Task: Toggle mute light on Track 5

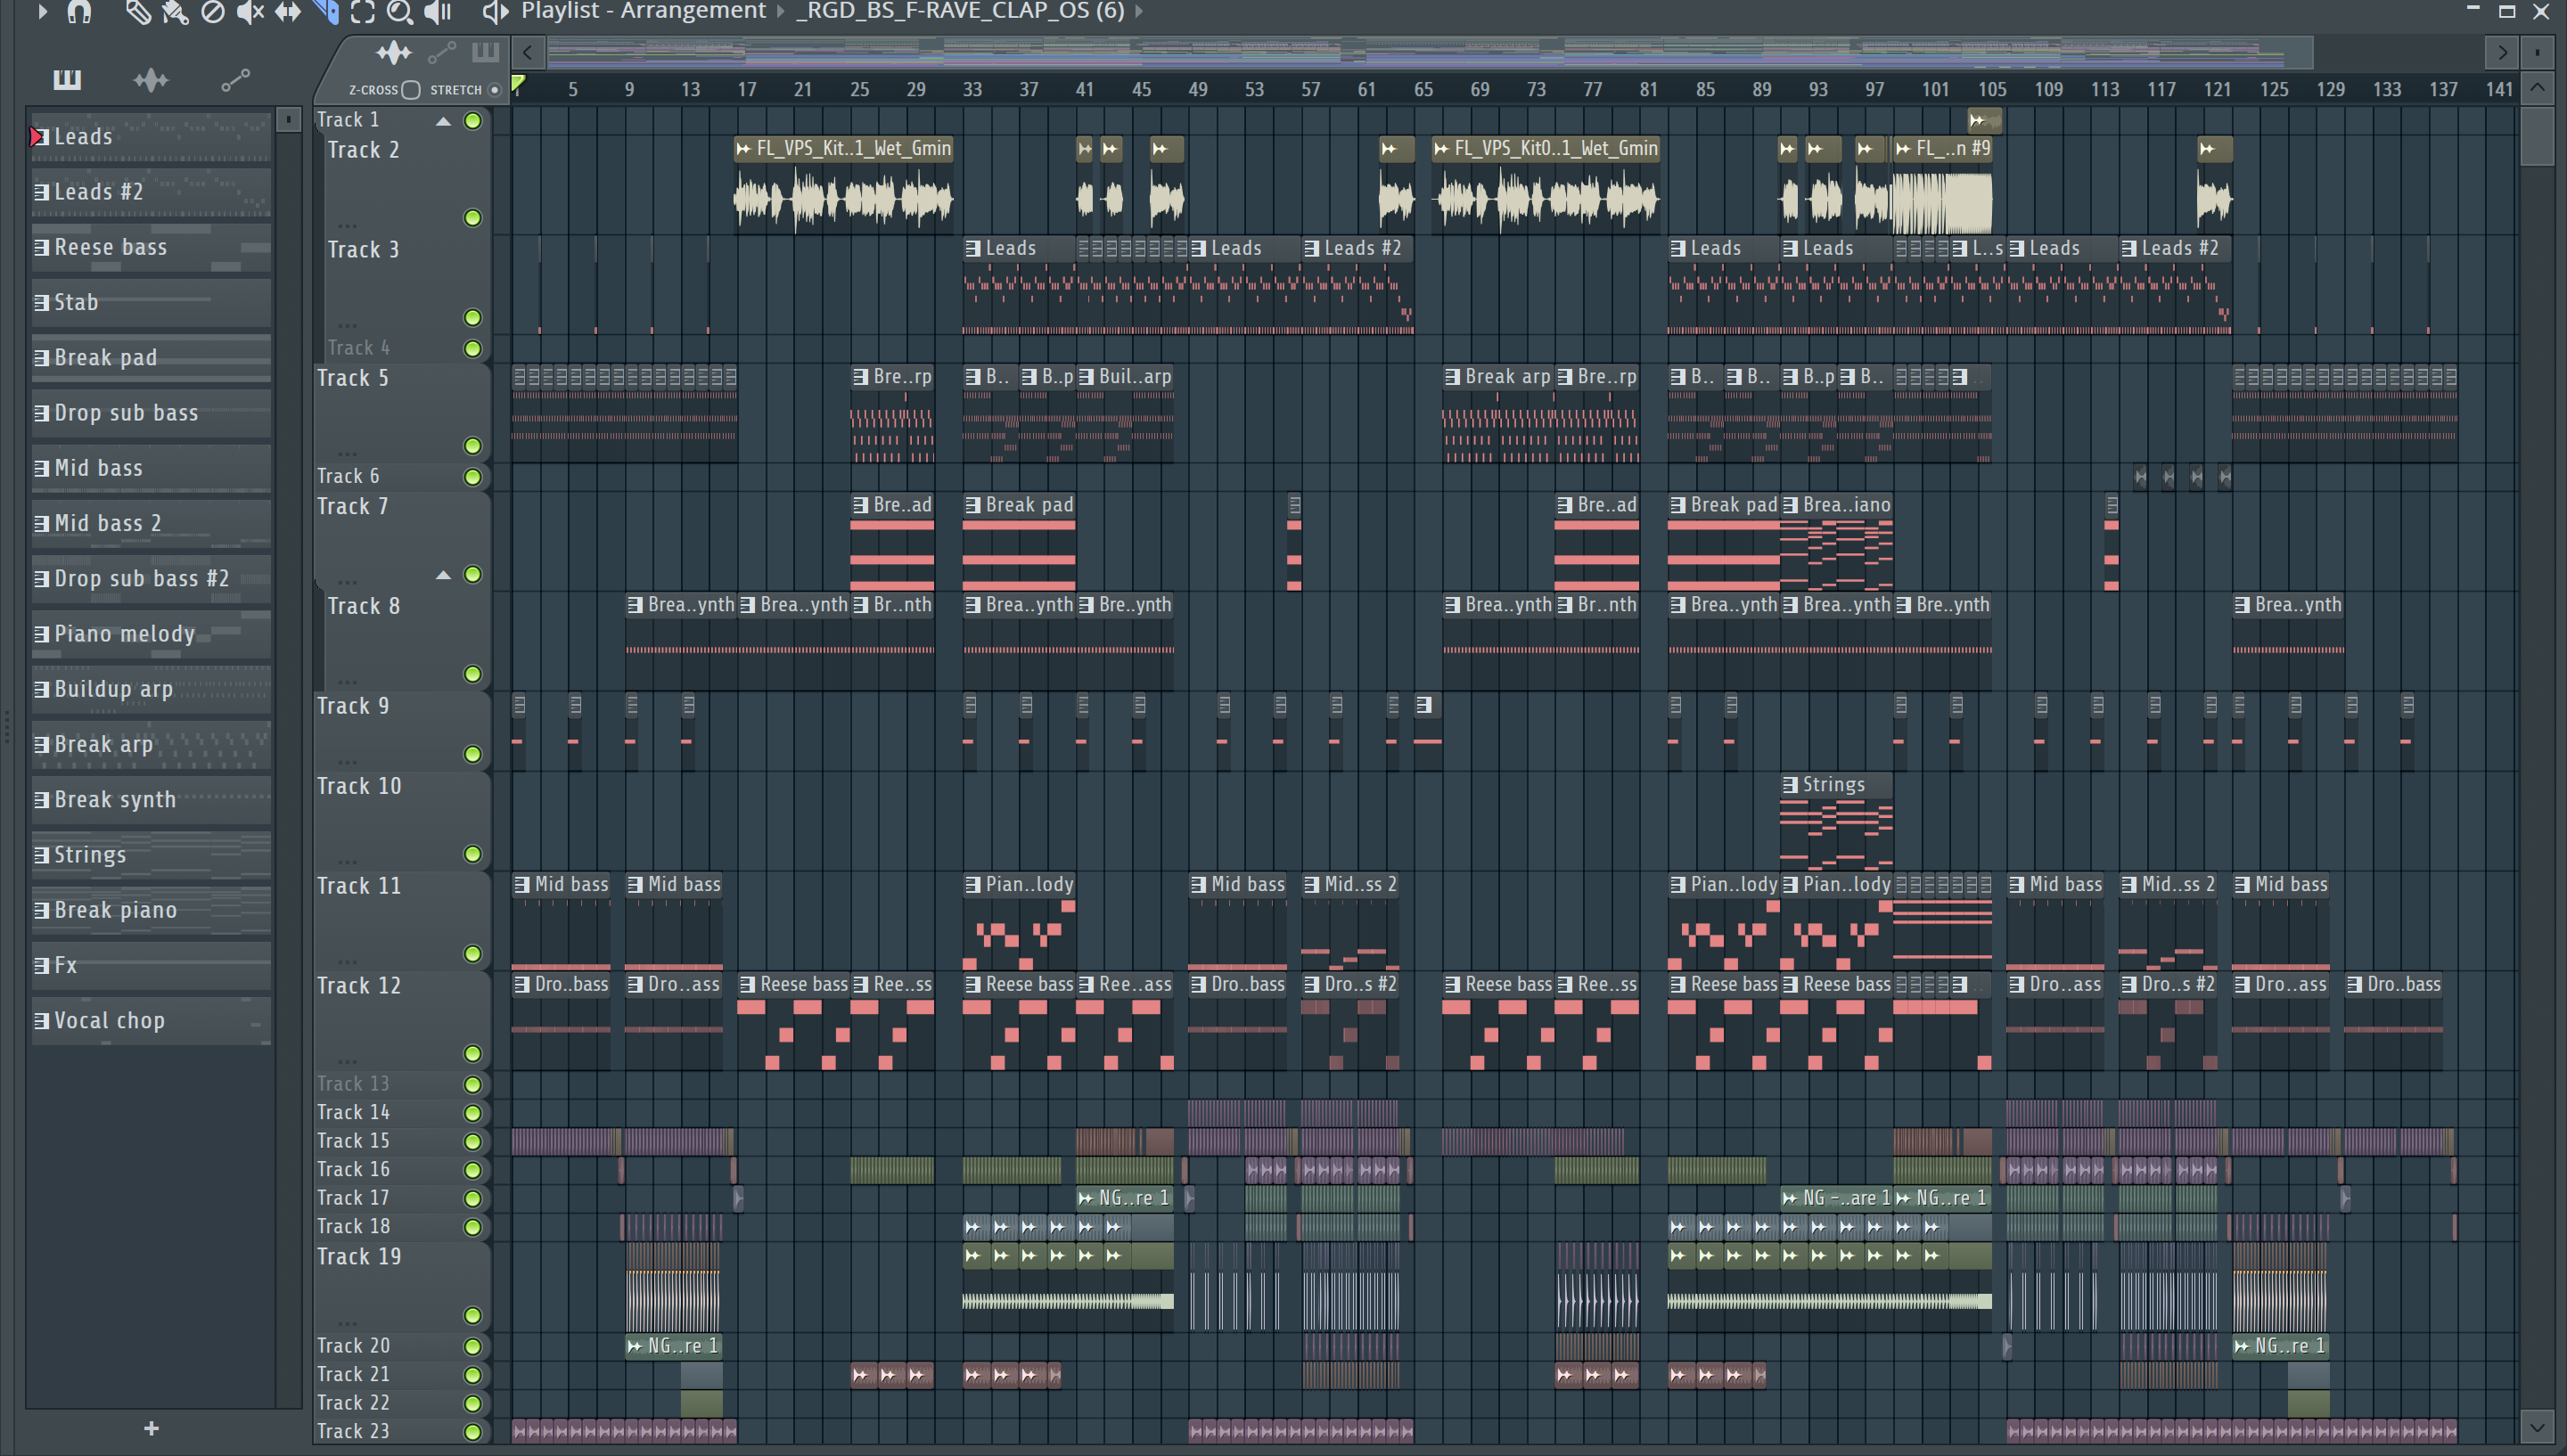Action: [x=473, y=445]
